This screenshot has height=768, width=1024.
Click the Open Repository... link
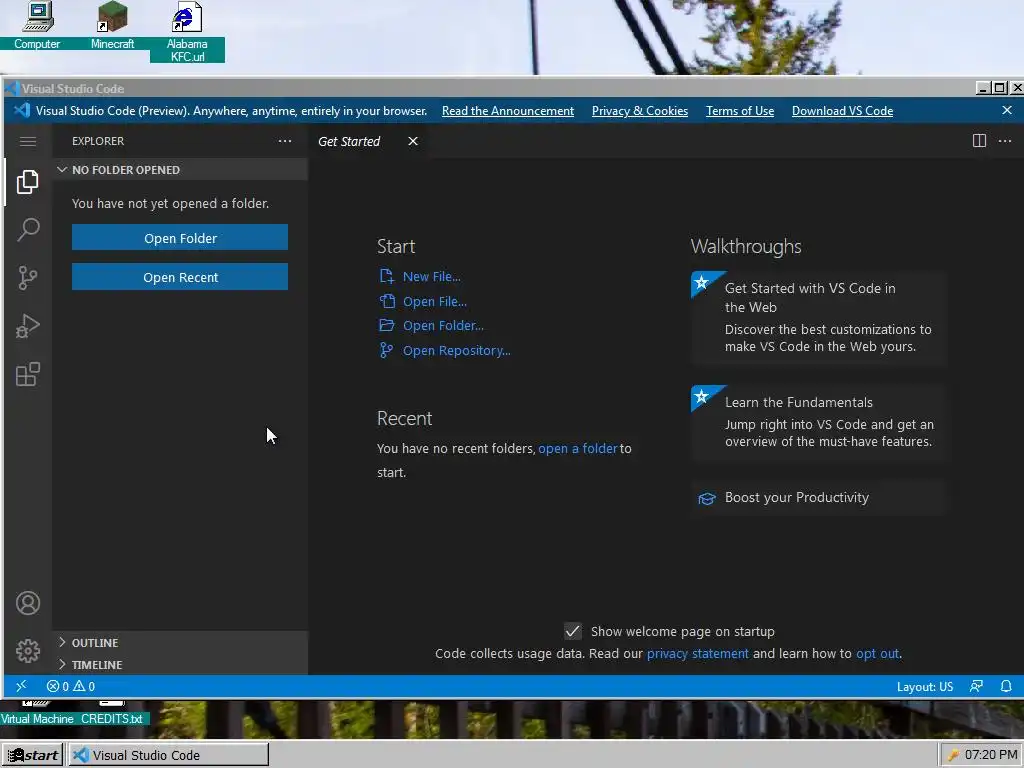[456, 351]
